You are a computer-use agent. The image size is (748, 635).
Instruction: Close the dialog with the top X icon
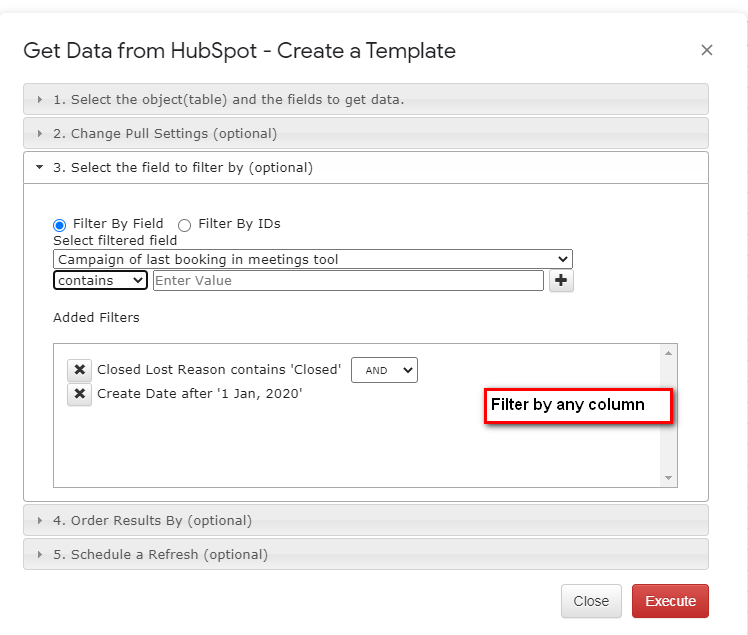(x=706, y=50)
